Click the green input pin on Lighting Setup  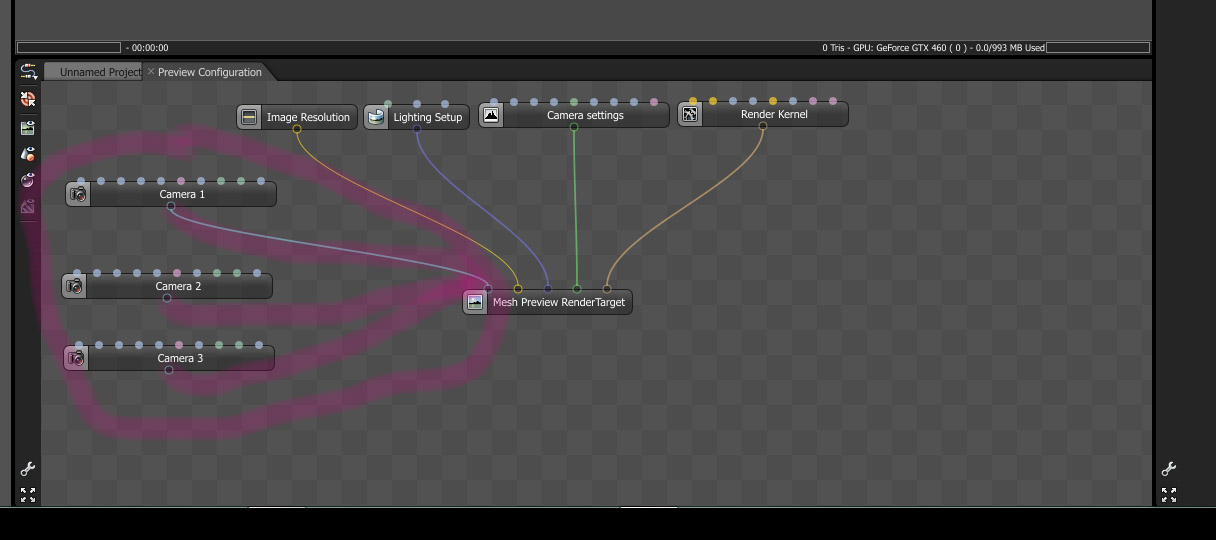[x=388, y=104]
